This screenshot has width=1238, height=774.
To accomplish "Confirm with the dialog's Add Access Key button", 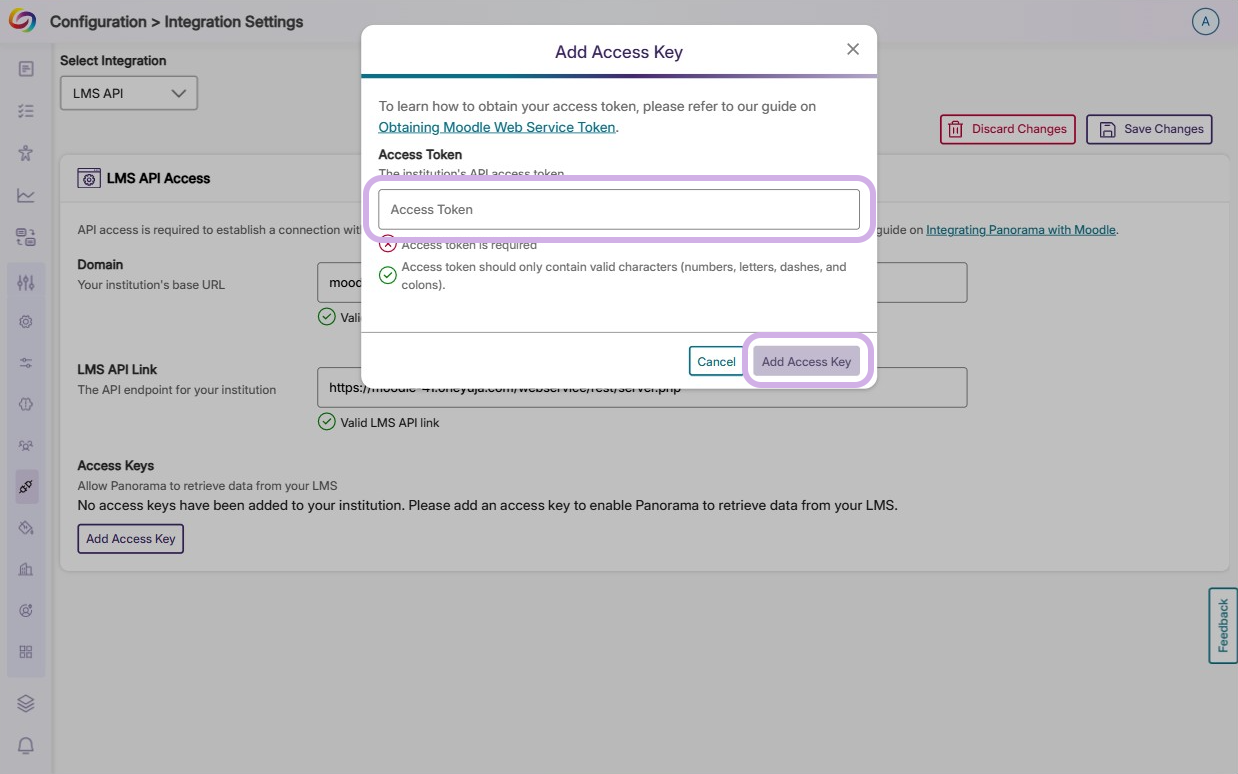I will pyautogui.click(x=806, y=361).
